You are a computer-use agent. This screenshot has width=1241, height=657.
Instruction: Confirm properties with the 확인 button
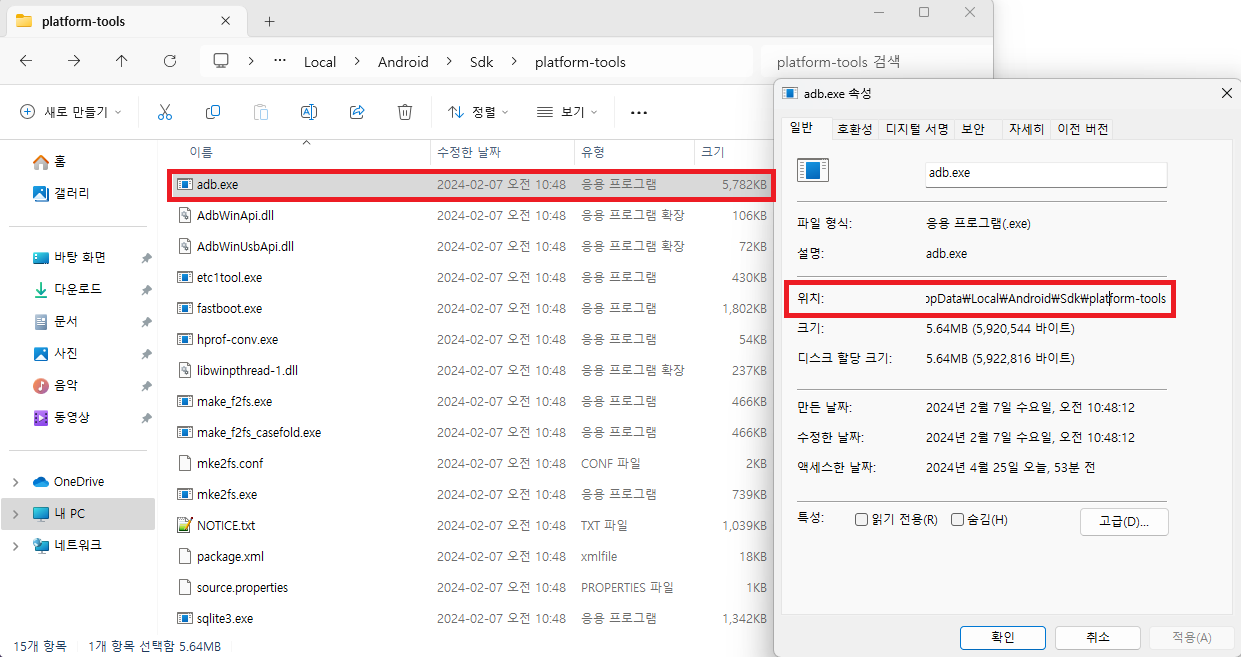1002,637
